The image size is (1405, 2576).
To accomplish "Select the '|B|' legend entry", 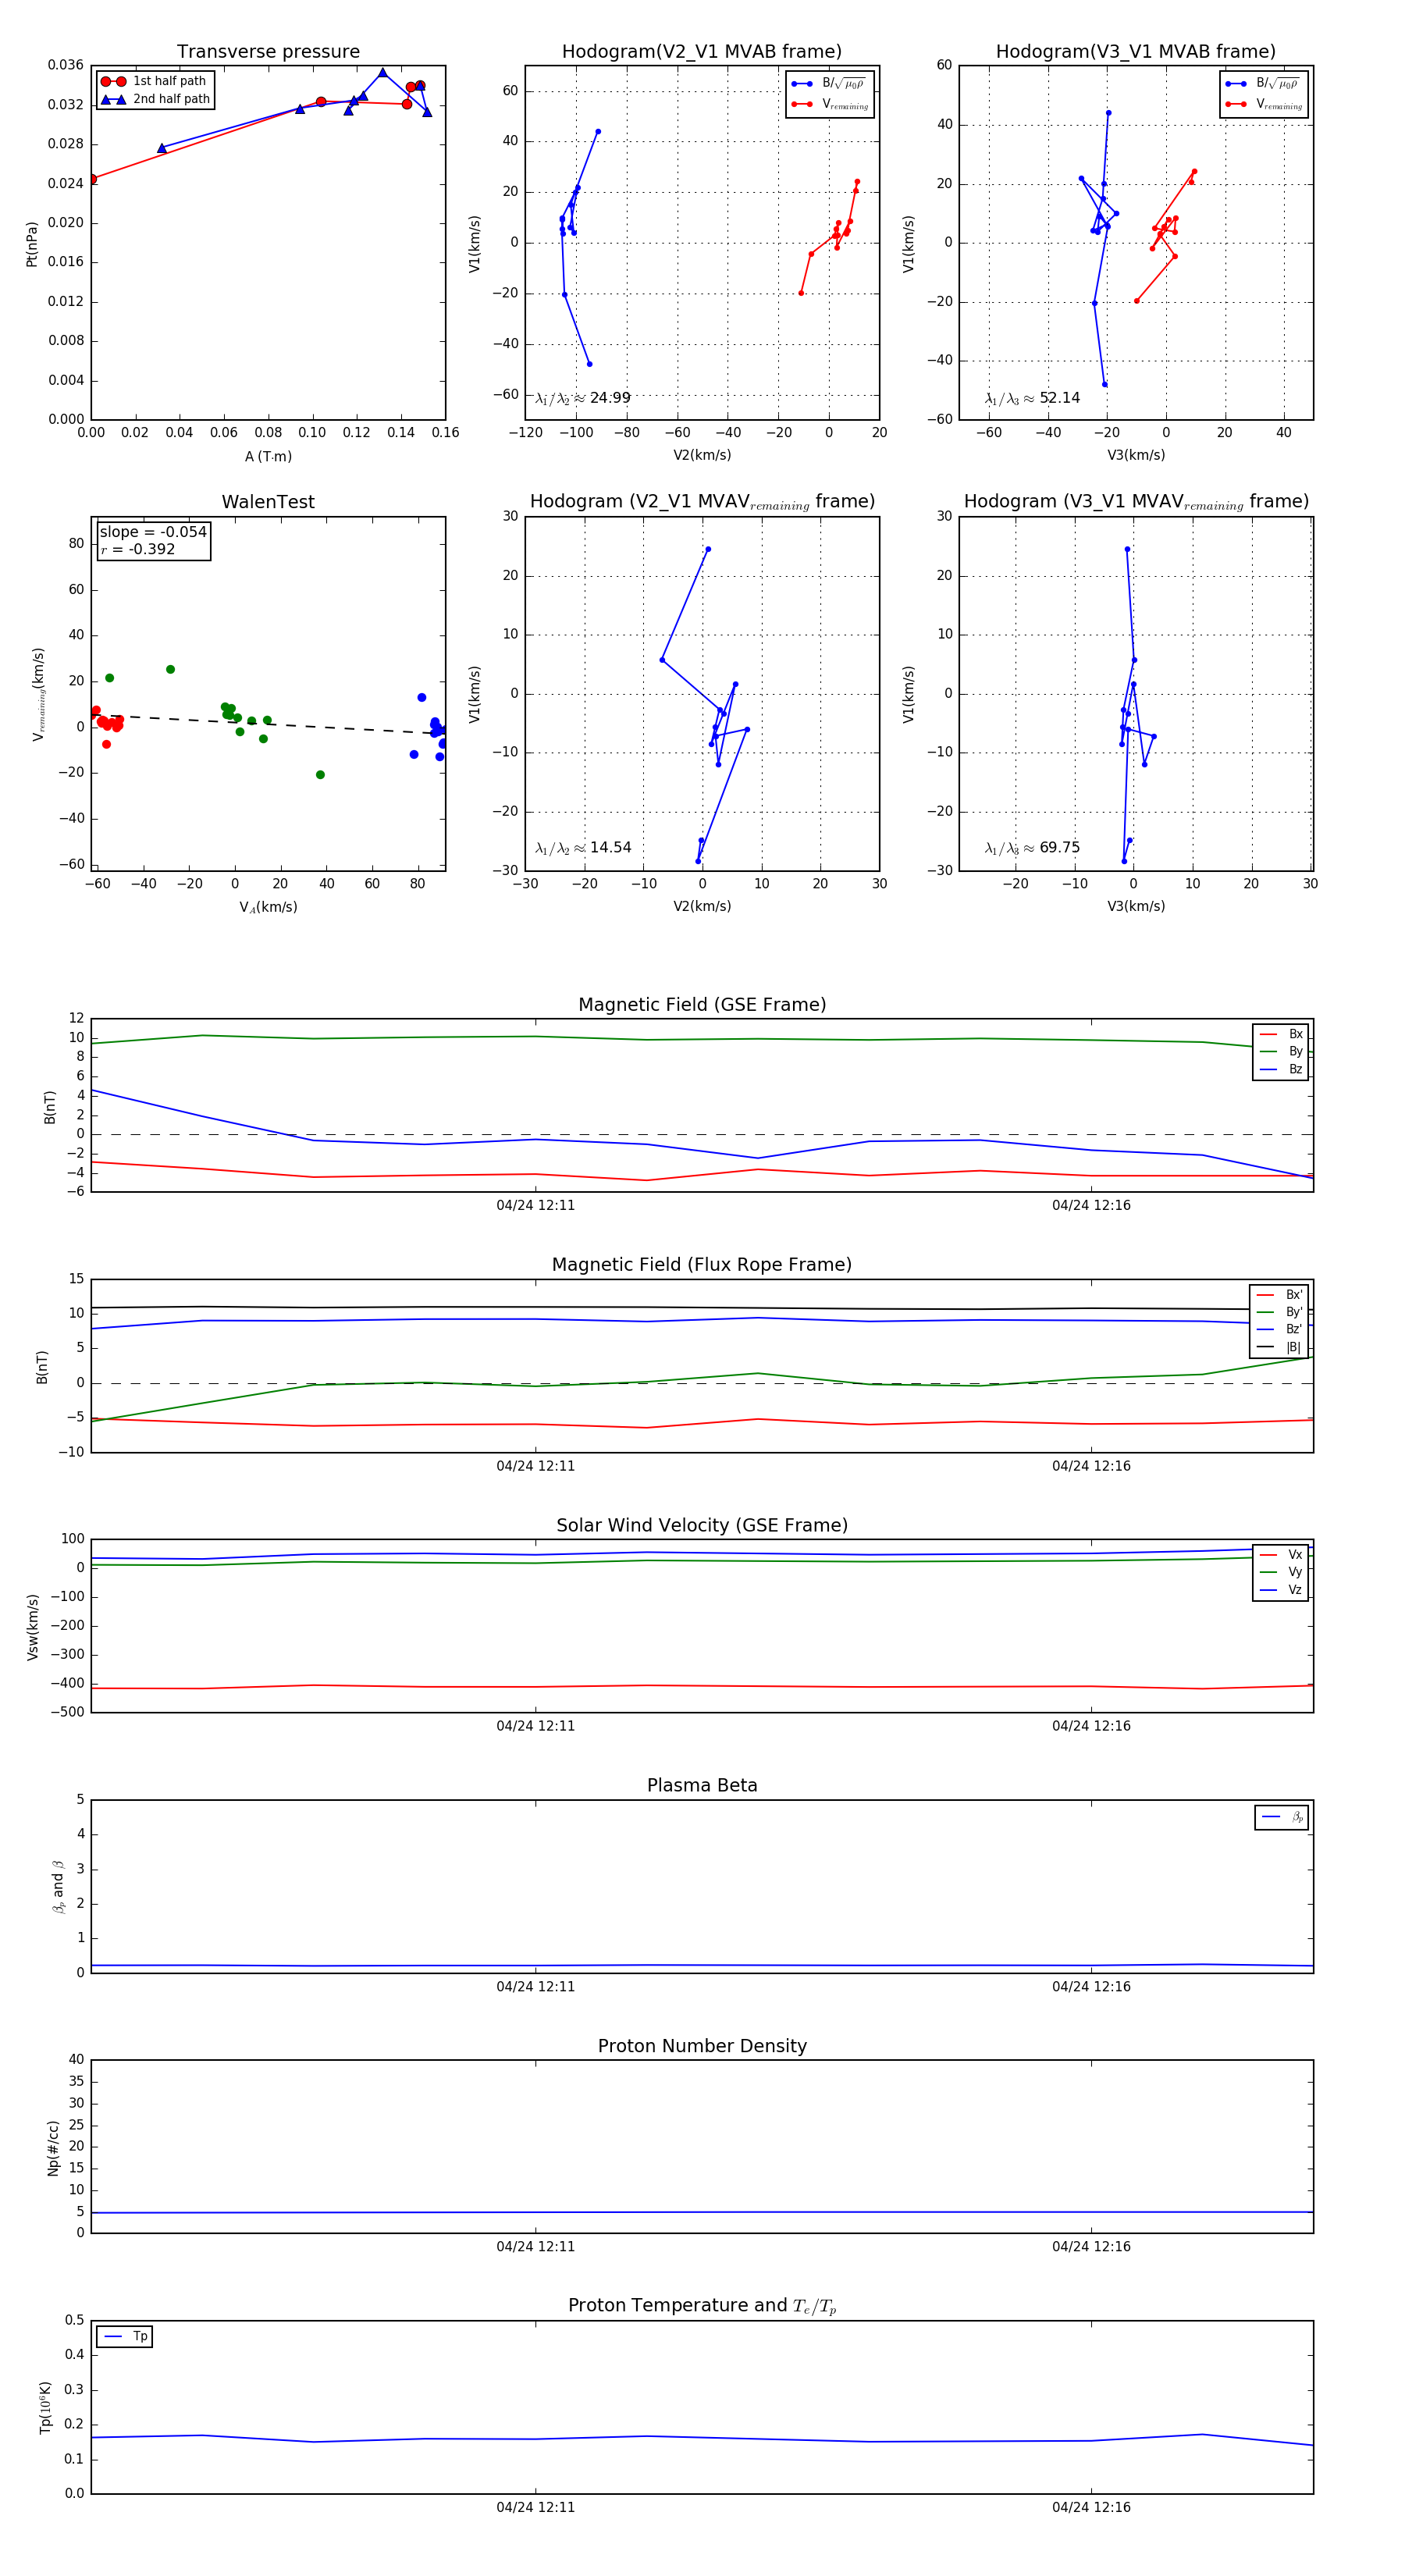I will point(1279,1347).
